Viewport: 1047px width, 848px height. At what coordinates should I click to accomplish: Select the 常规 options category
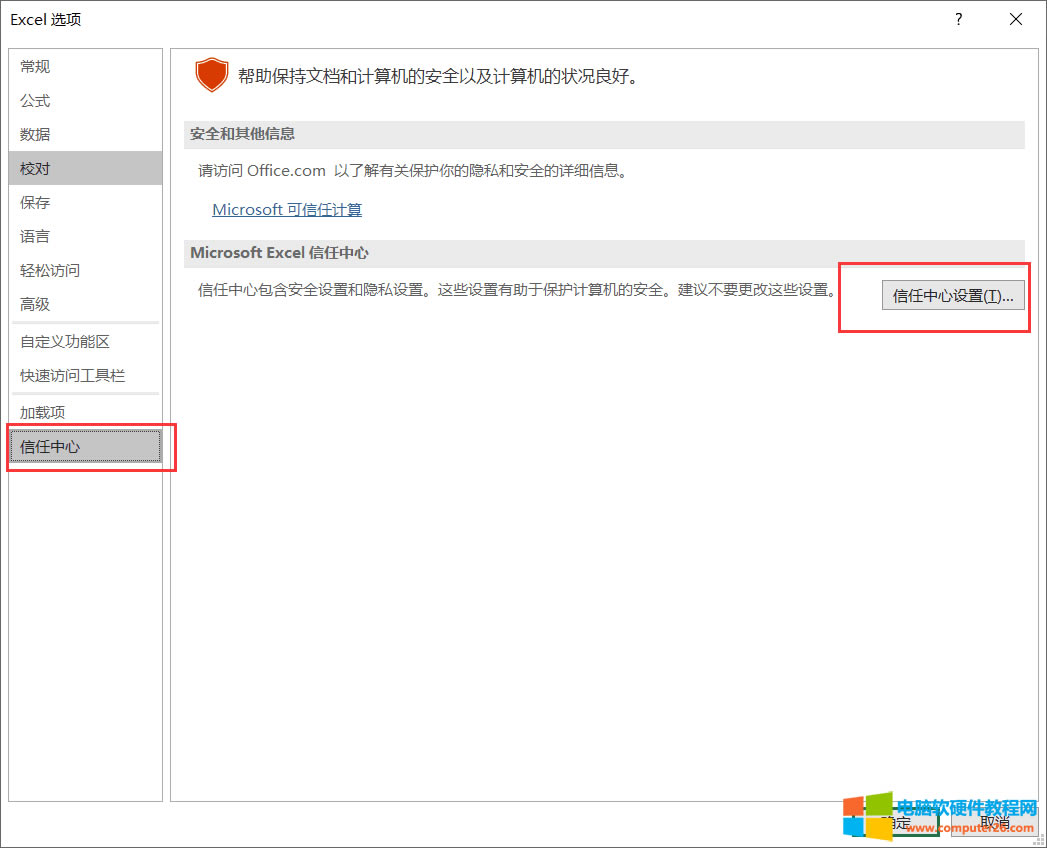[x=34, y=66]
